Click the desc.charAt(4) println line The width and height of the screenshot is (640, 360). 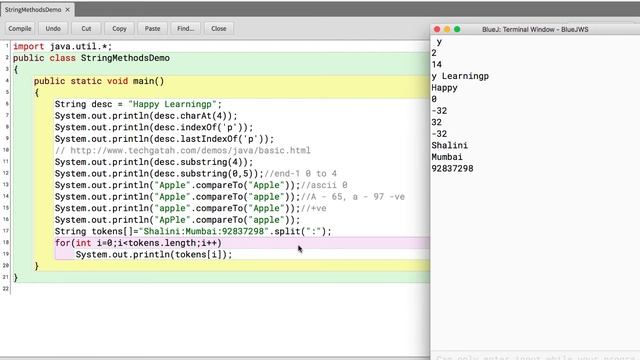pyautogui.click(x=146, y=116)
